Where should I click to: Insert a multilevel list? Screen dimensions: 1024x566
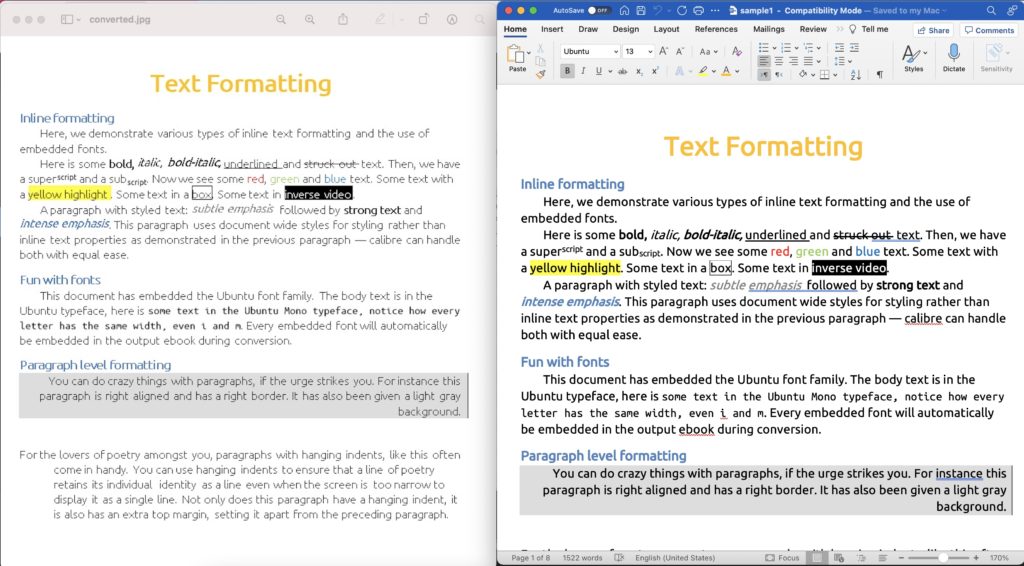point(808,48)
